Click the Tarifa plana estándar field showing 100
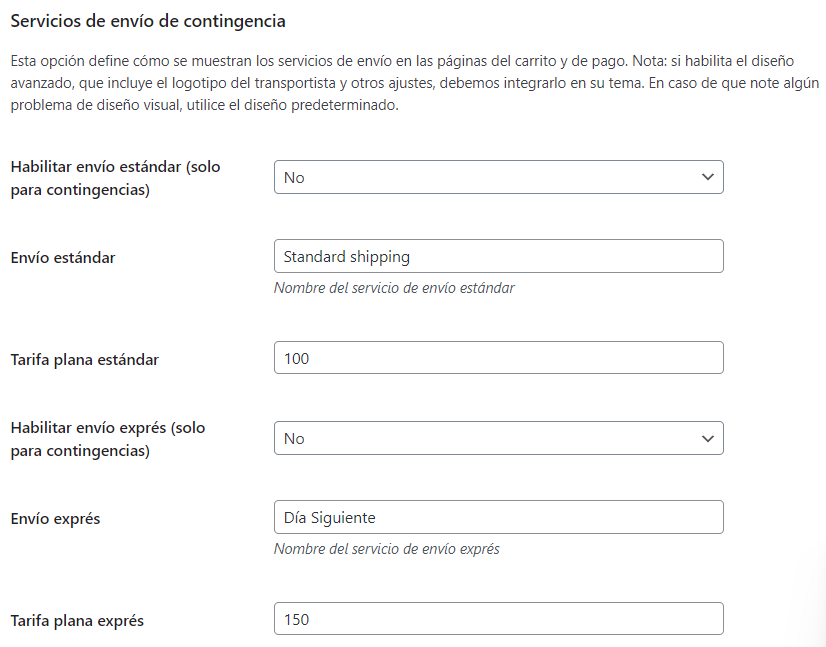The width and height of the screenshot is (826, 647). tap(498, 358)
